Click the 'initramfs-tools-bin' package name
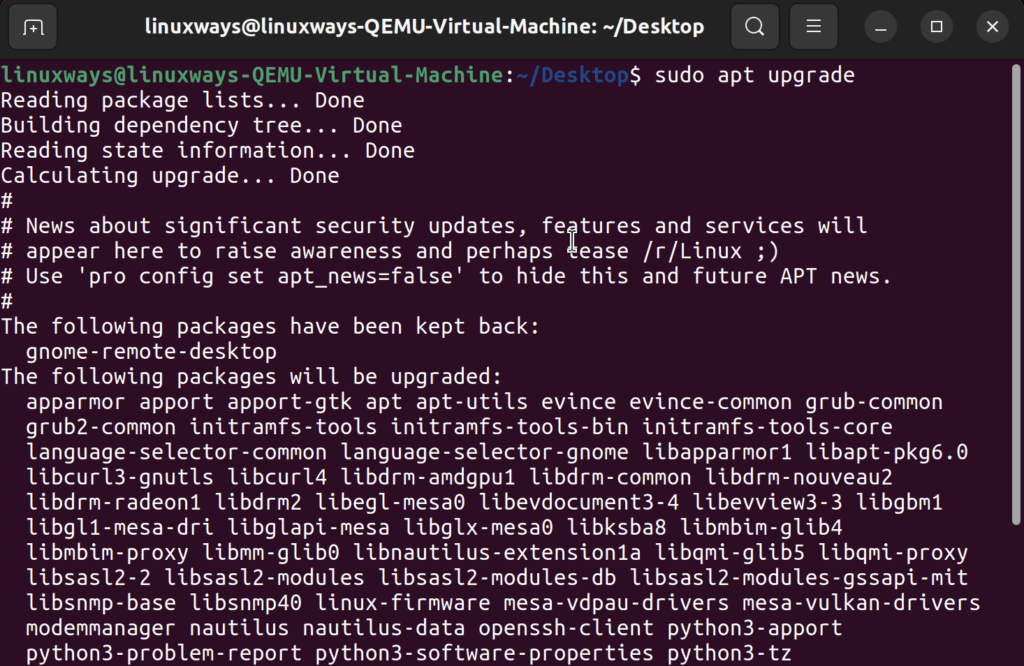The image size is (1024, 666). pos(509,427)
